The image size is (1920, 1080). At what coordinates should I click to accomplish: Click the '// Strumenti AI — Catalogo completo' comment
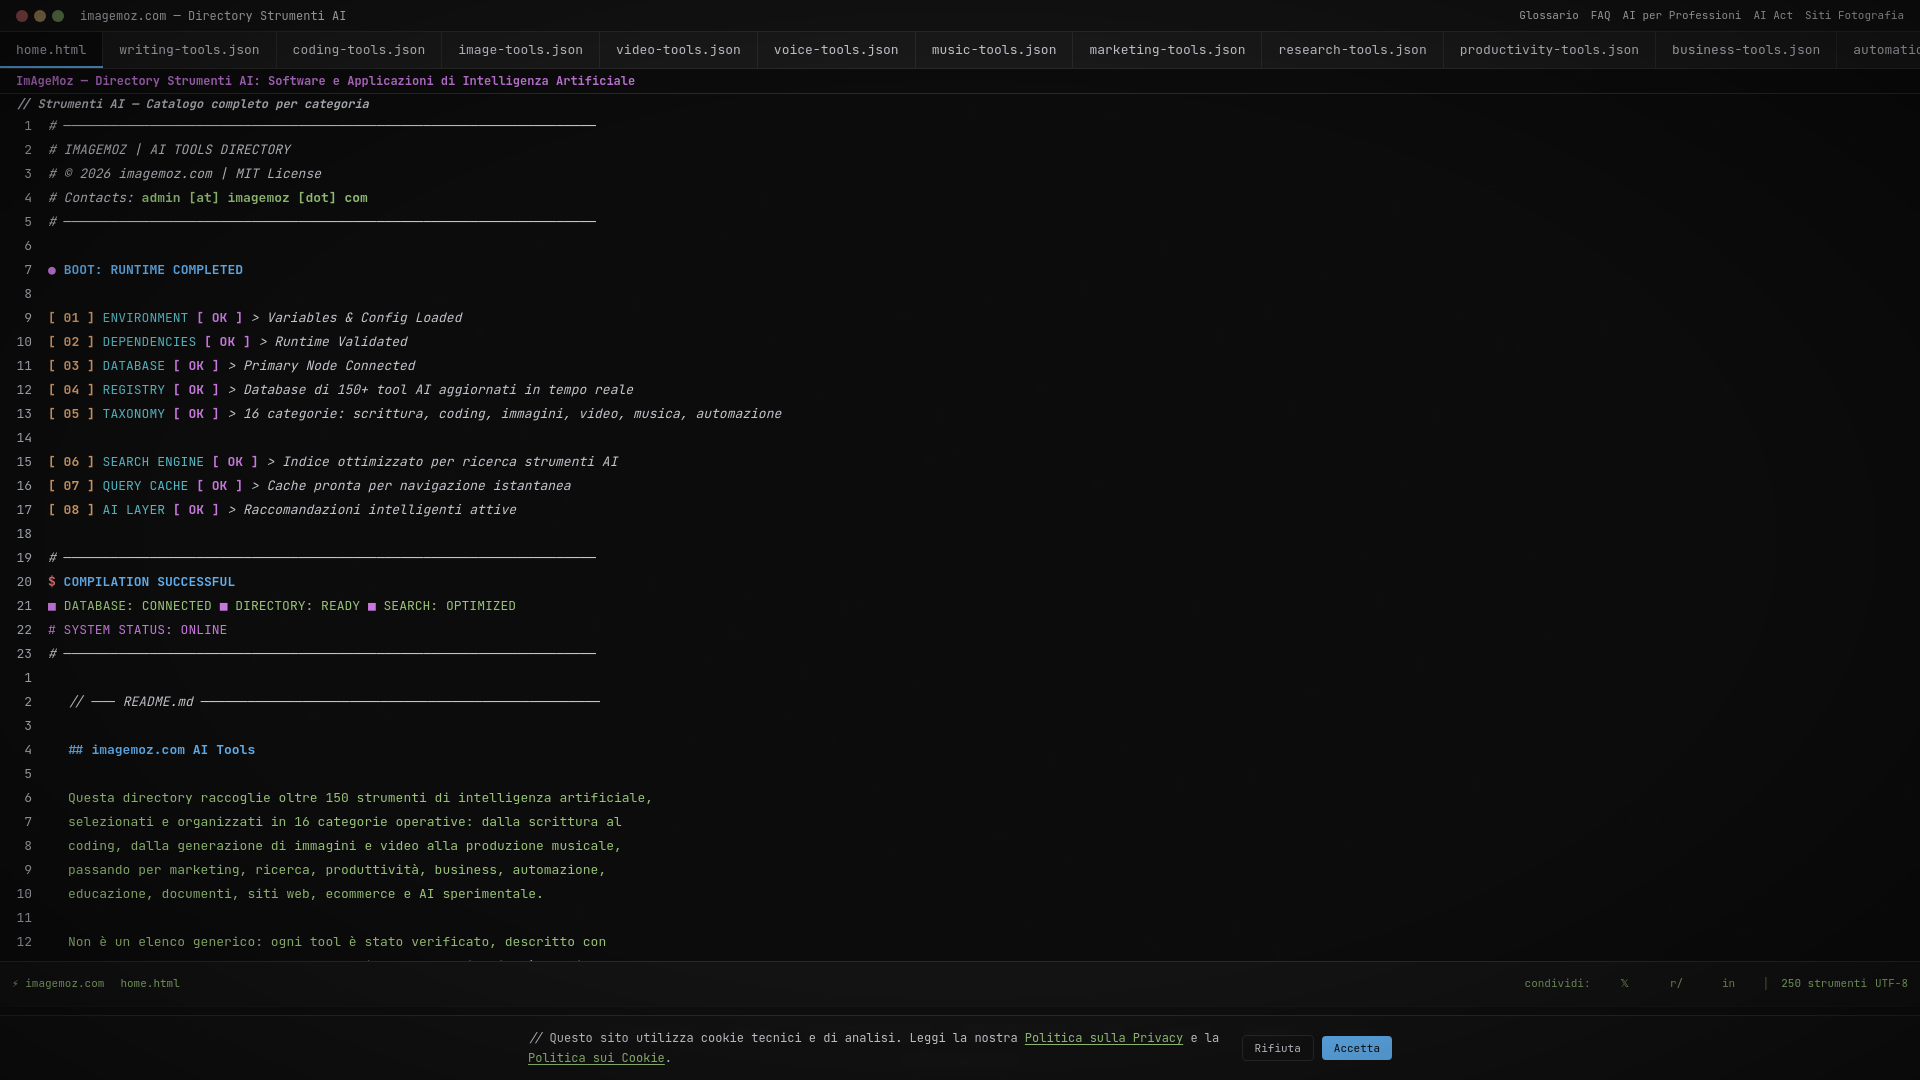tap(193, 104)
